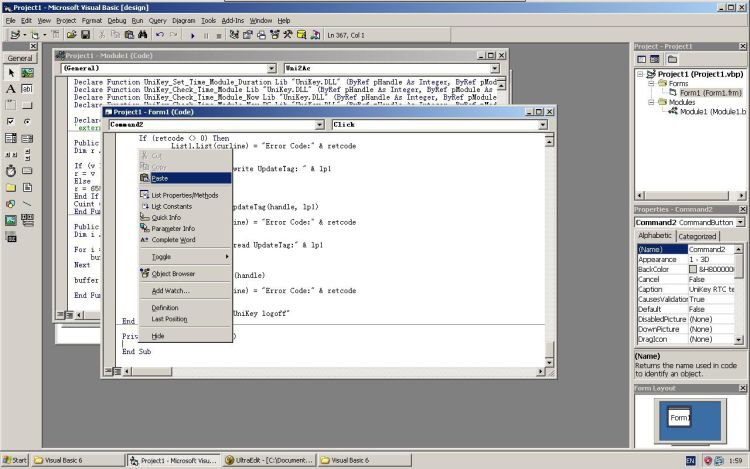This screenshot has height=469, width=750.
Task: Open the Add-Ins menu
Action: [x=232, y=21]
